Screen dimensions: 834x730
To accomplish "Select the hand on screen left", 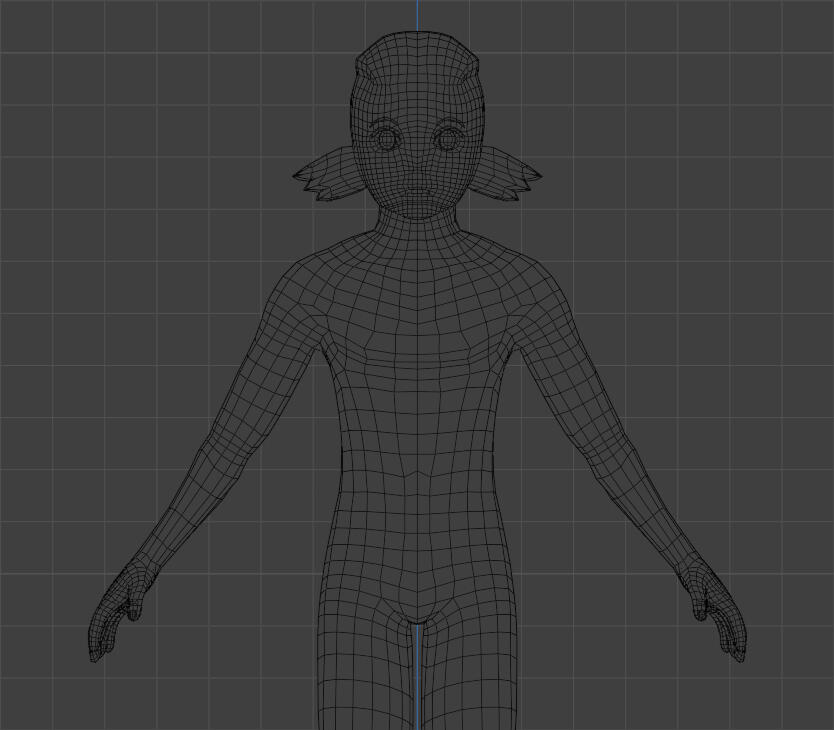I will point(118,617).
